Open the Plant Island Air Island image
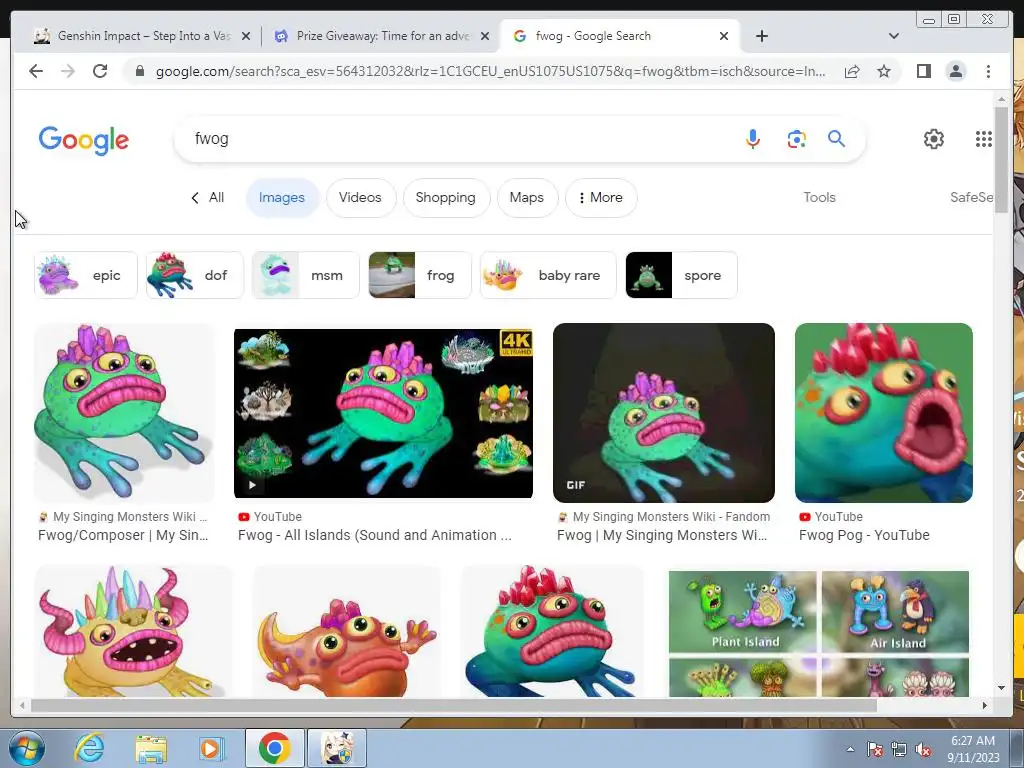This screenshot has height=768, width=1024. click(819, 633)
